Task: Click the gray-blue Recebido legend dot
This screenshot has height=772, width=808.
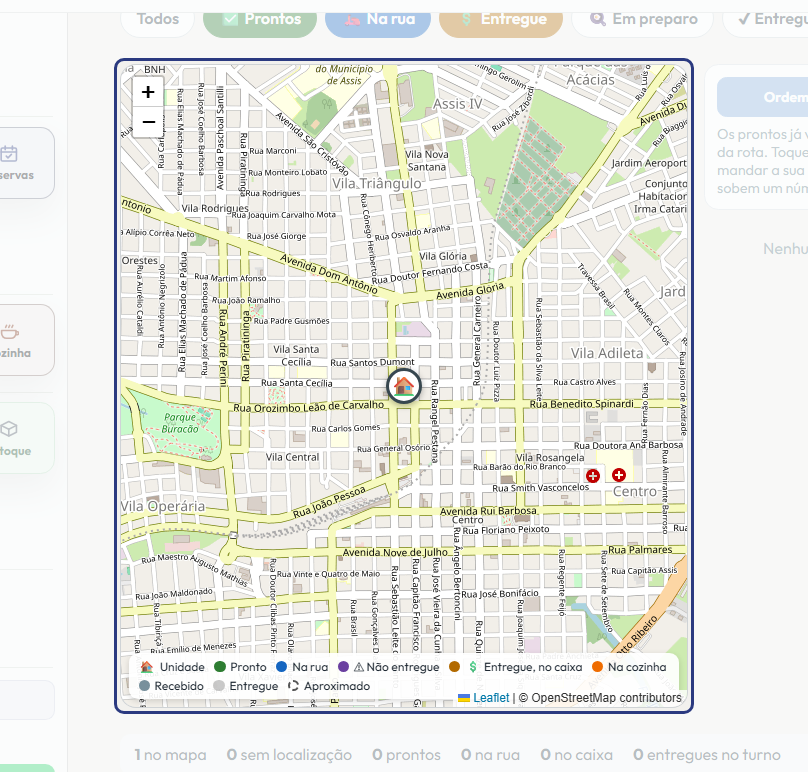Action: tap(144, 686)
